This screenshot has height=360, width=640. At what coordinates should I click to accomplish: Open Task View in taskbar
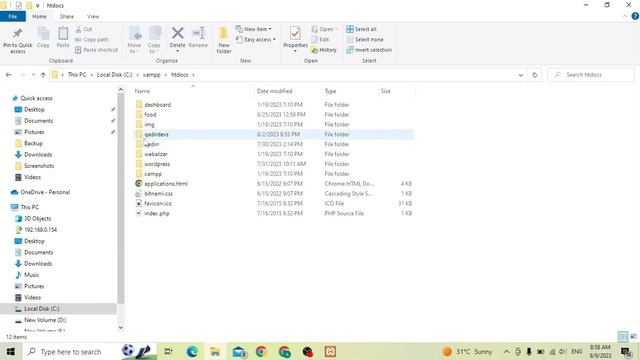[168, 351]
